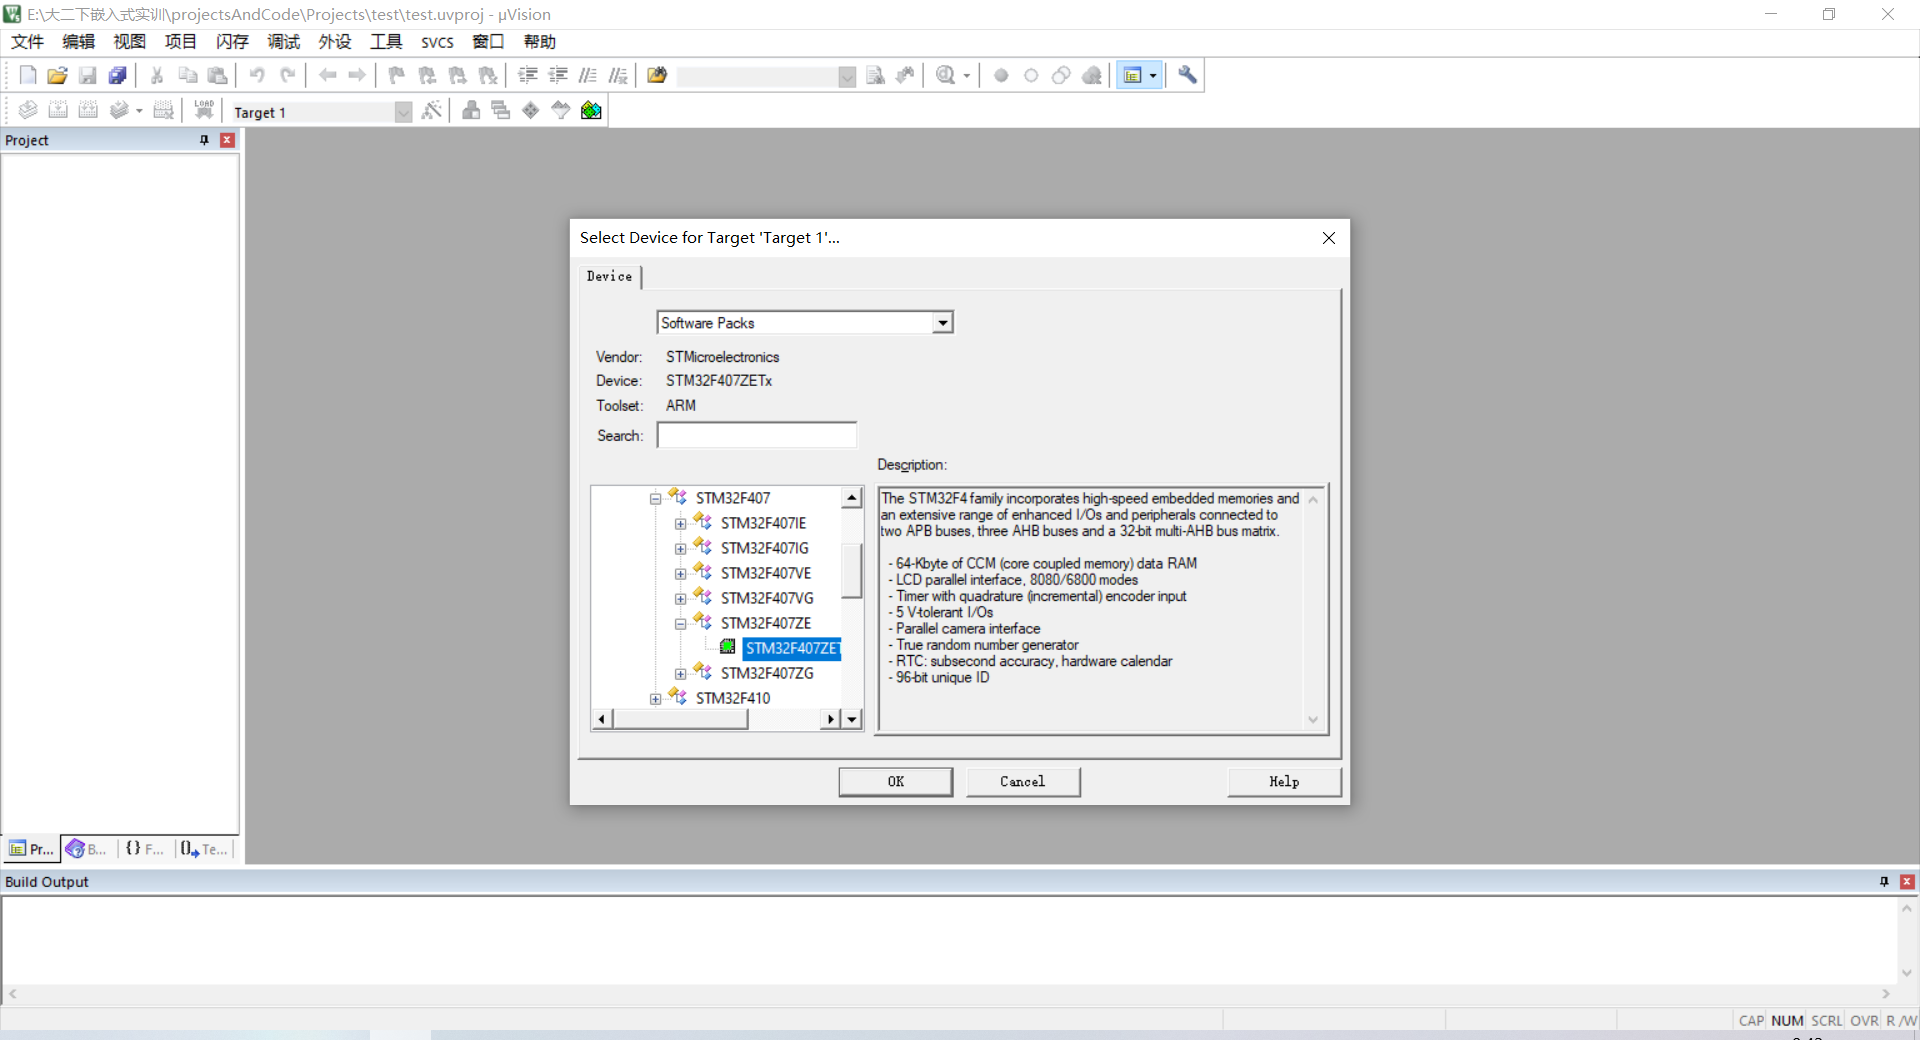Expand the STM32F407IE node

click(680, 523)
